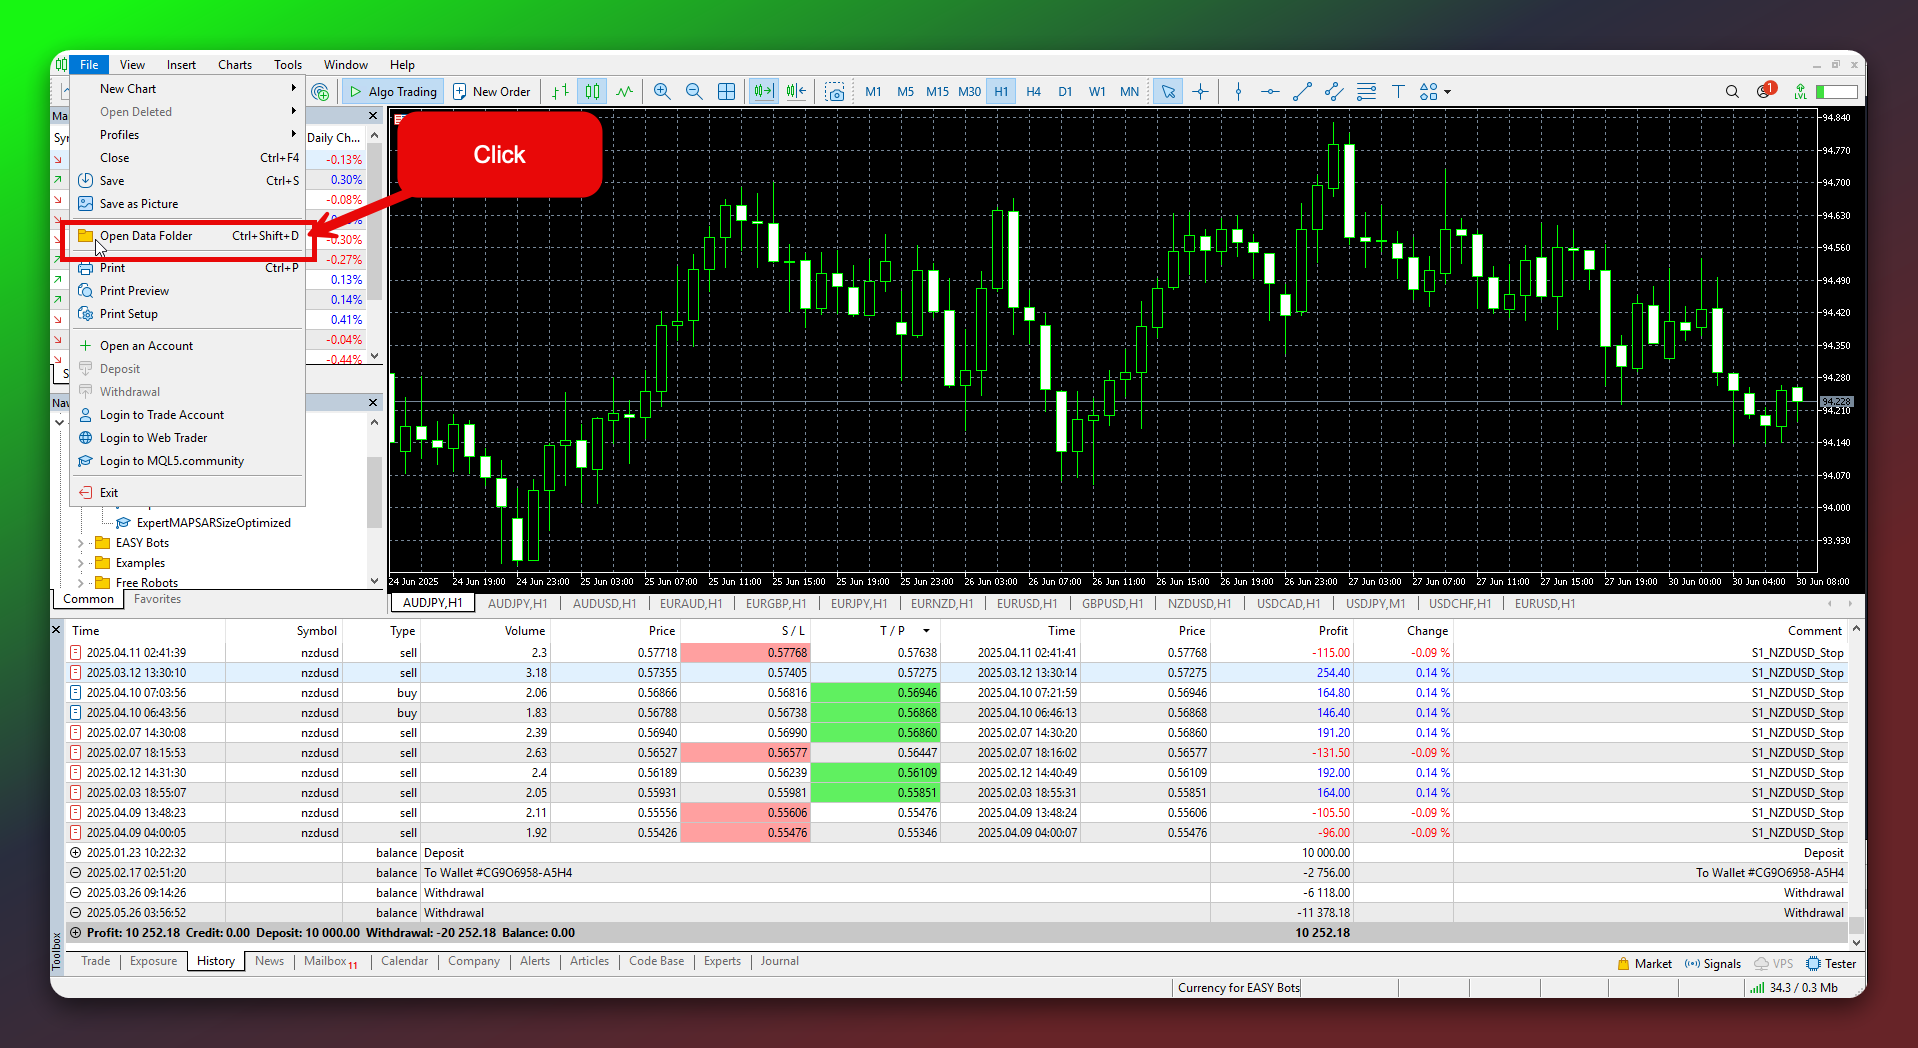This screenshot has width=1918, height=1048.
Task: Select the horizontal line drawing tool
Action: tap(1270, 91)
